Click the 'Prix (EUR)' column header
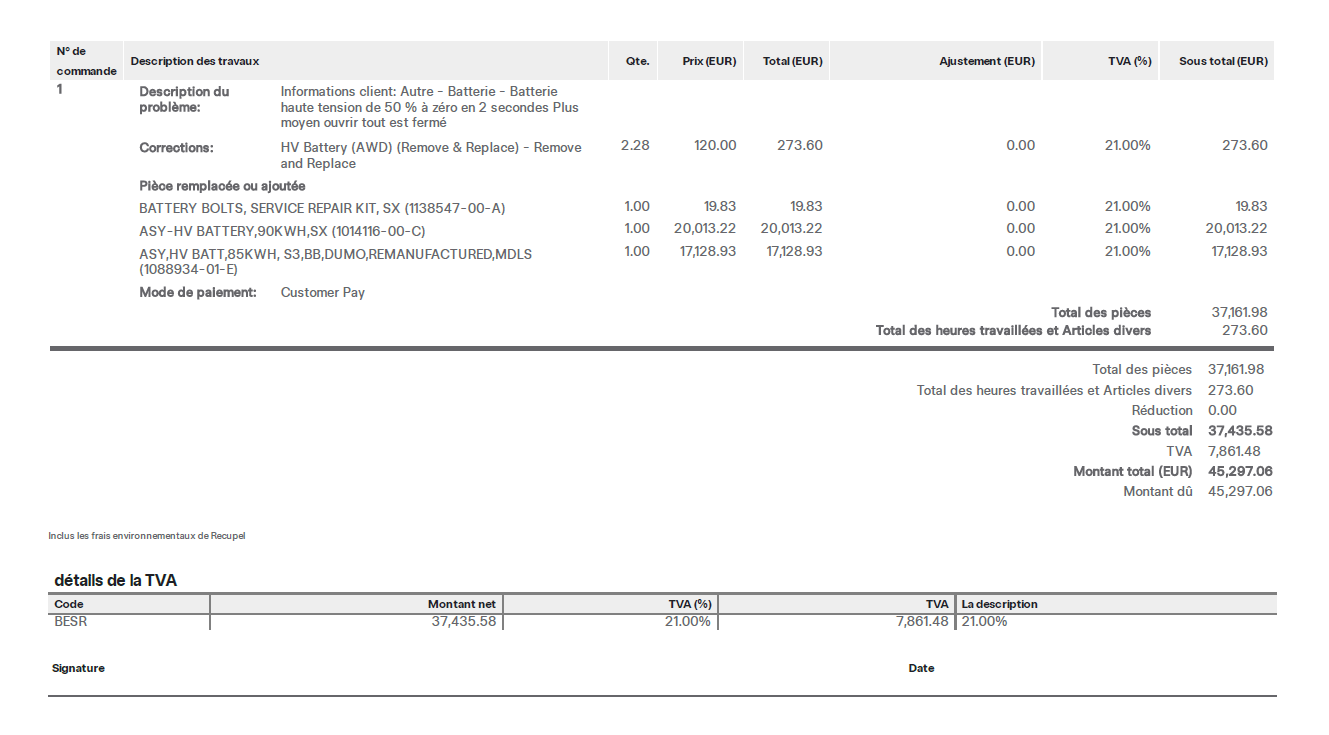The image size is (1329, 735). [709, 61]
